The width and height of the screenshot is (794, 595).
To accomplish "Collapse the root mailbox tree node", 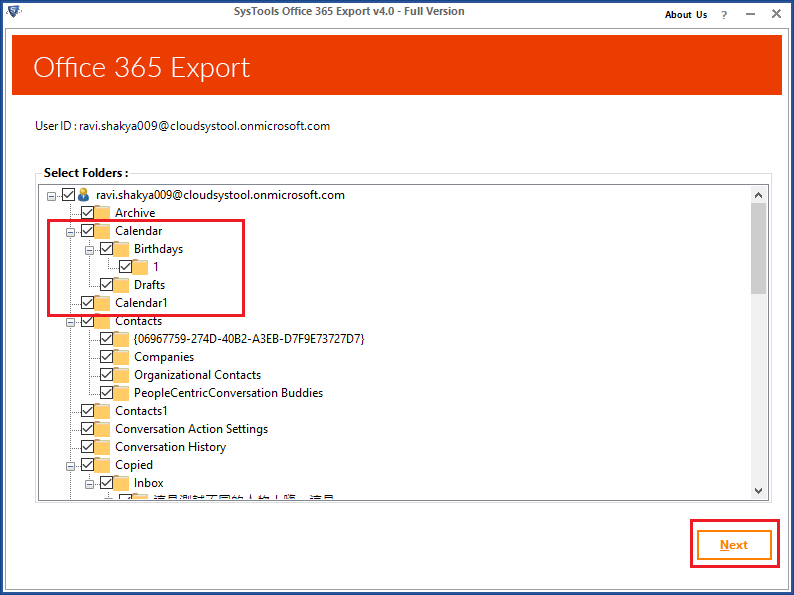I will (x=51, y=196).
